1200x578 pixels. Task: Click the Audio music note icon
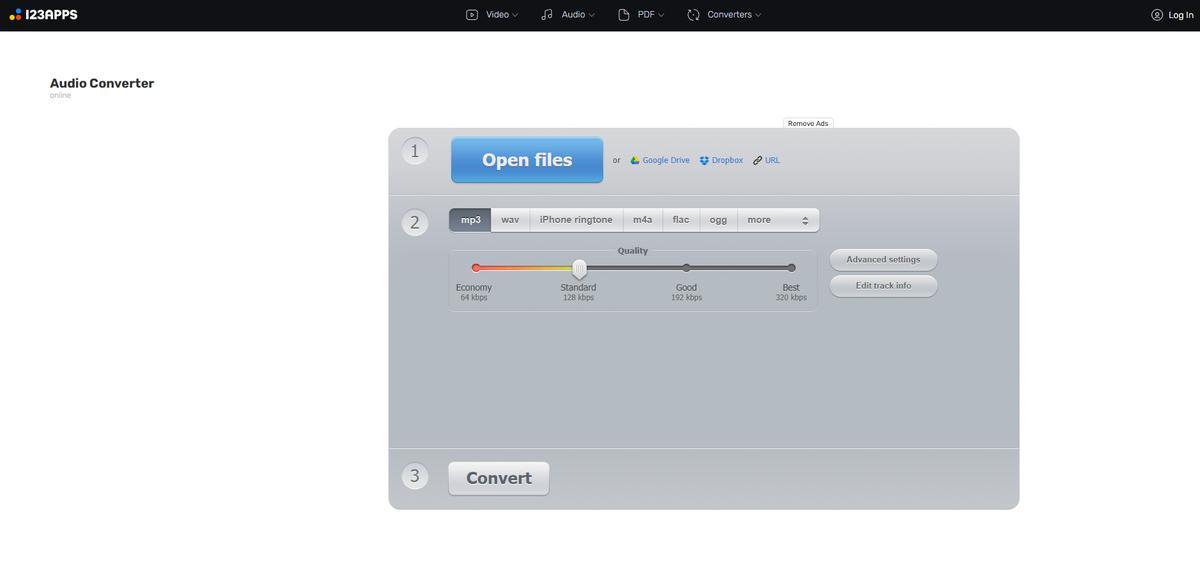[547, 15]
